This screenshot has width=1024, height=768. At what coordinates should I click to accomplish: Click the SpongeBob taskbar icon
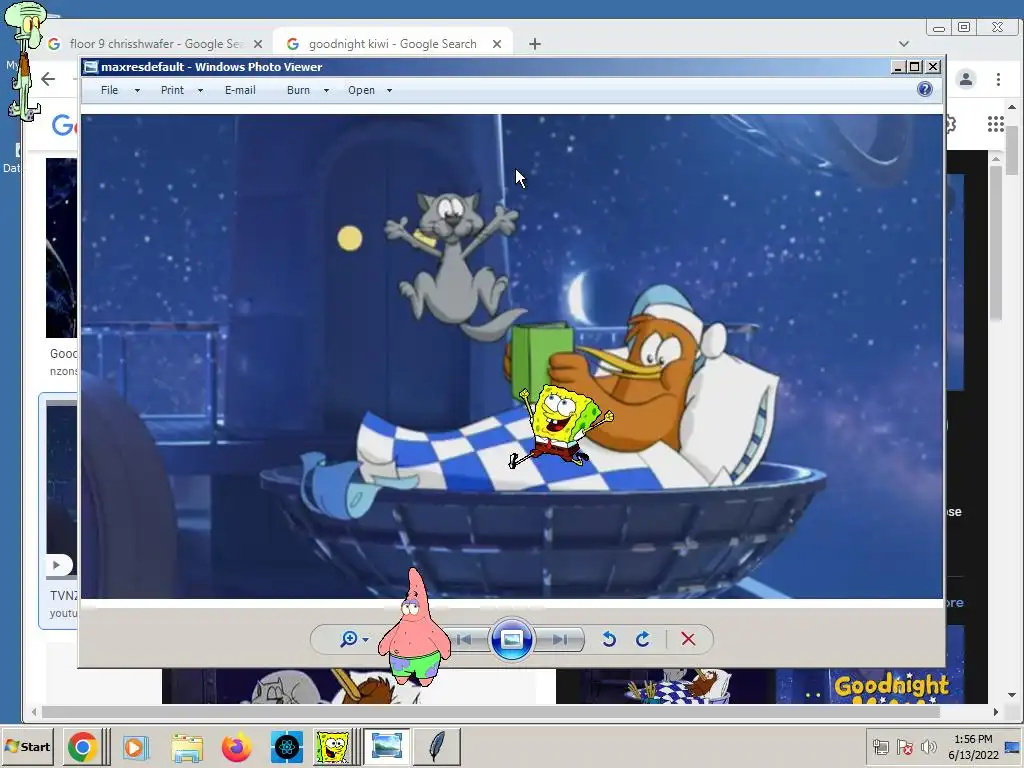332,747
